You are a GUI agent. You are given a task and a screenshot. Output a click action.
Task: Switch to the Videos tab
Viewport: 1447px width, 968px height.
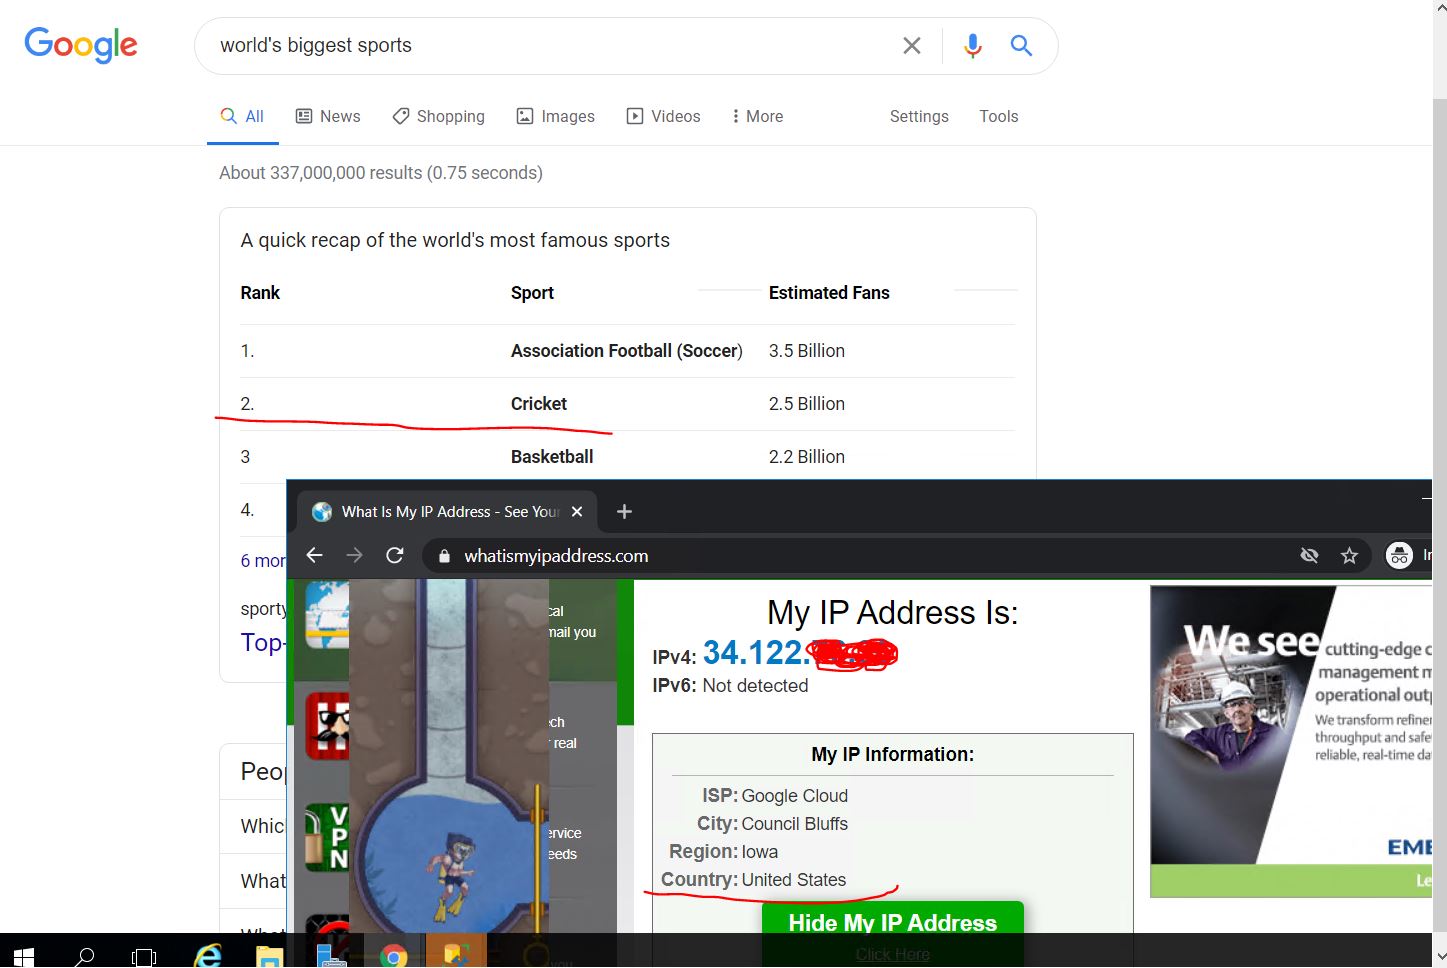pos(664,116)
